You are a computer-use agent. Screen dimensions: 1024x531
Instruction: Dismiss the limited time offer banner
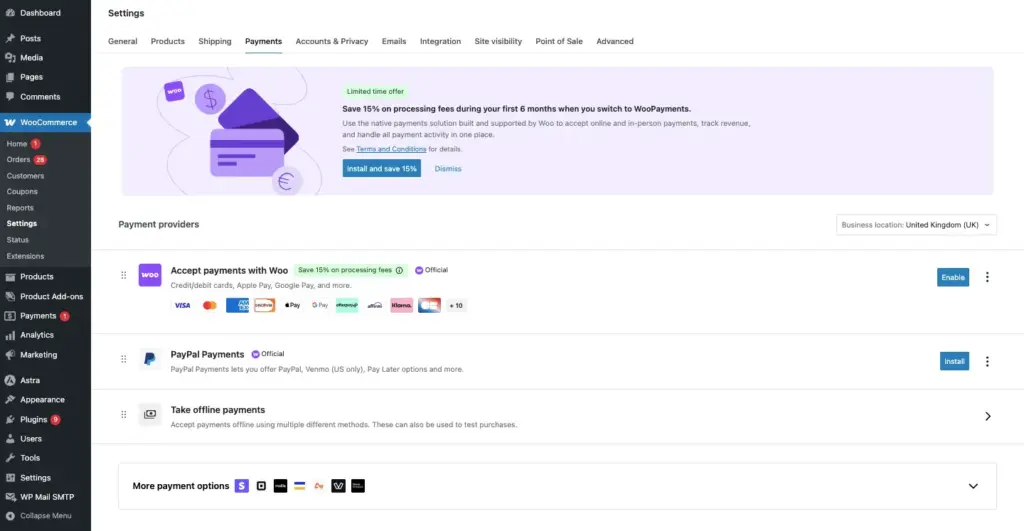click(x=448, y=169)
